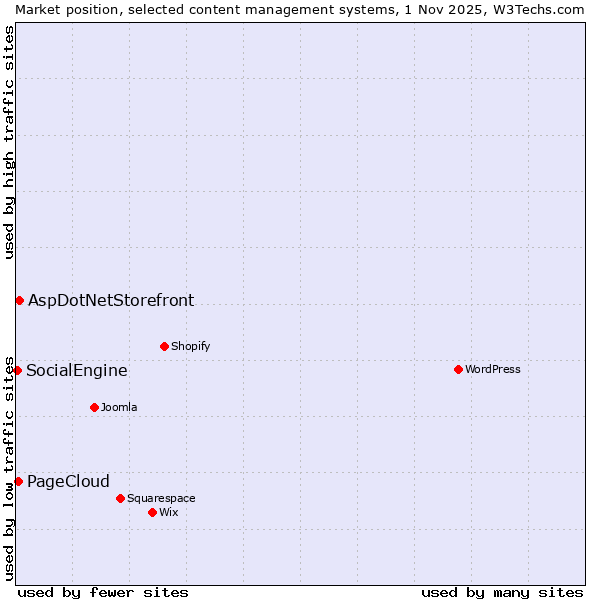Viewport: 600px width, 600px height.
Task: Click the WordPress text label
Action: click(493, 369)
